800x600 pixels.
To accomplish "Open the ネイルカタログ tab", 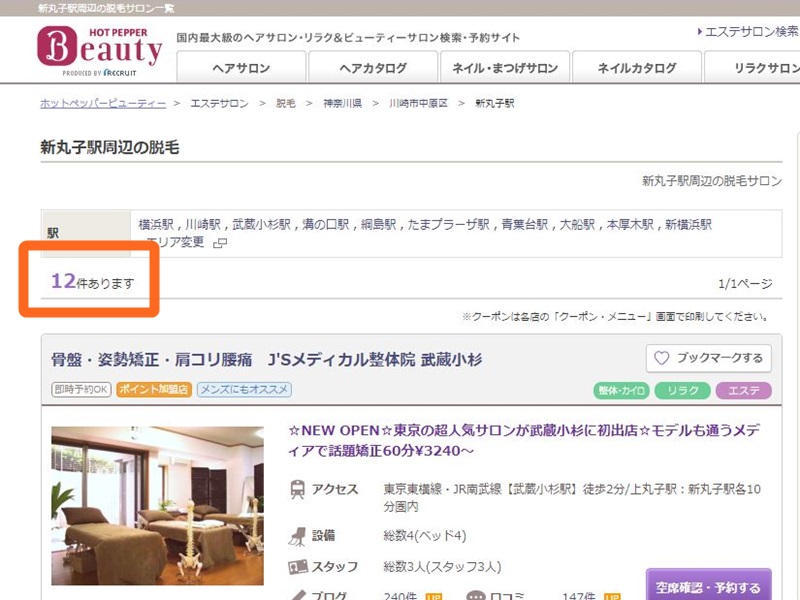I will click(x=636, y=68).
